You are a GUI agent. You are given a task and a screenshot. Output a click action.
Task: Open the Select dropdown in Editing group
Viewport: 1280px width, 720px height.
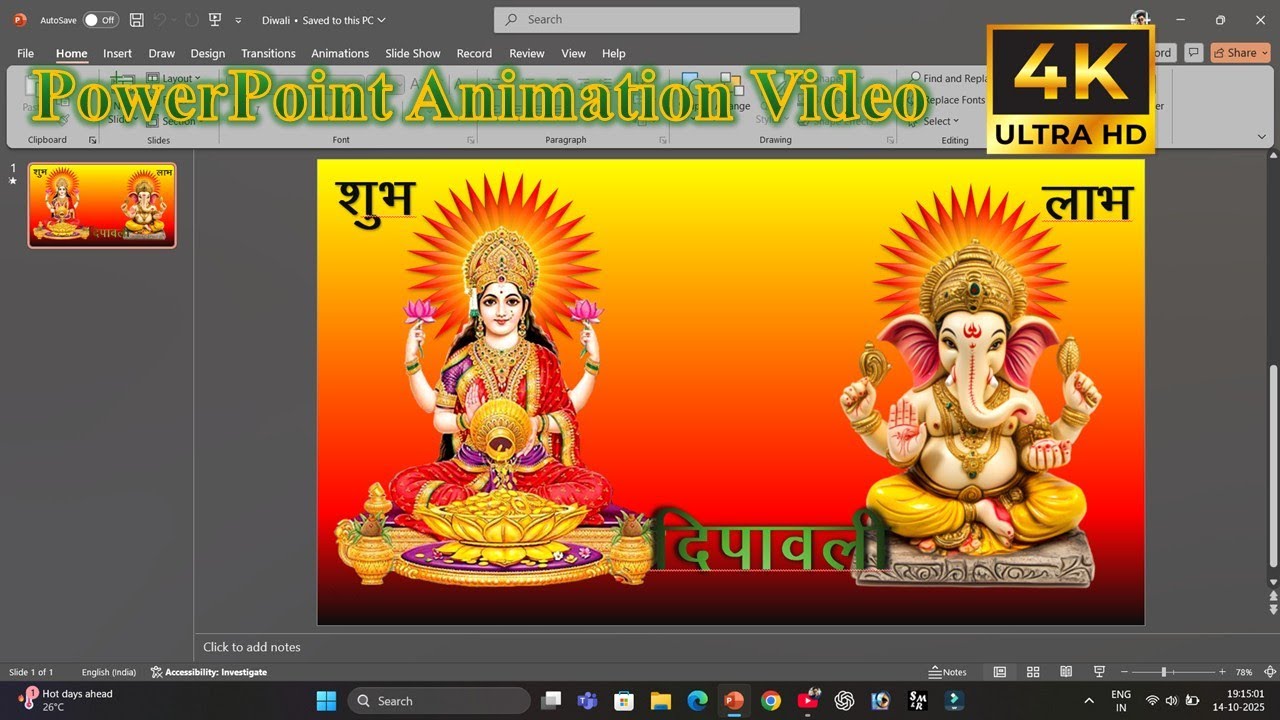point(940,121)
